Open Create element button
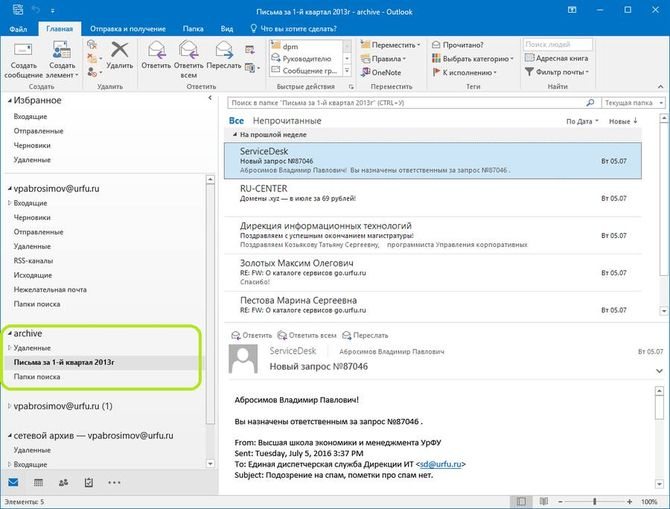 (62, 60)
